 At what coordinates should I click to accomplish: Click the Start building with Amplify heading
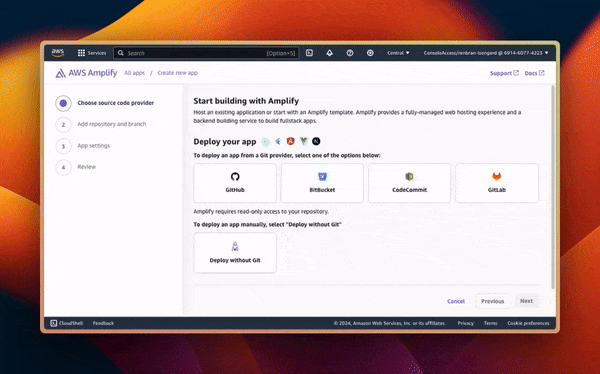coord(246,101)
